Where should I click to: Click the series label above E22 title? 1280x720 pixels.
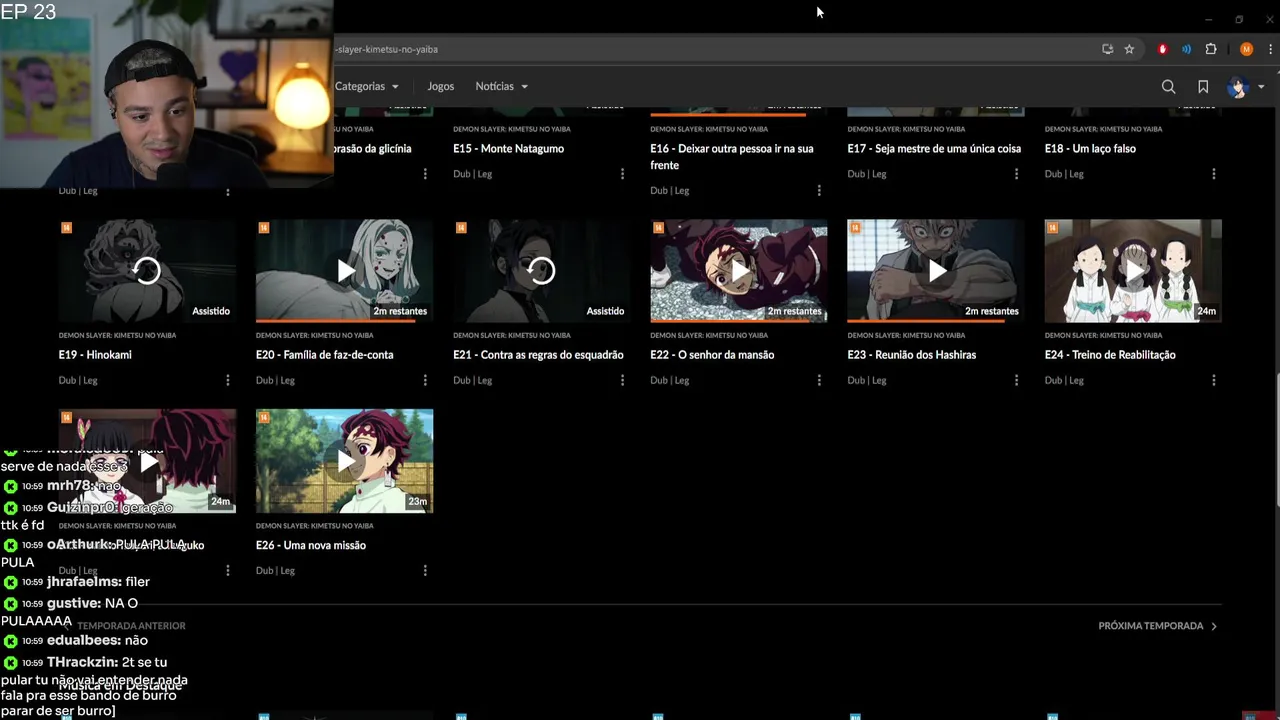[709, 335]
